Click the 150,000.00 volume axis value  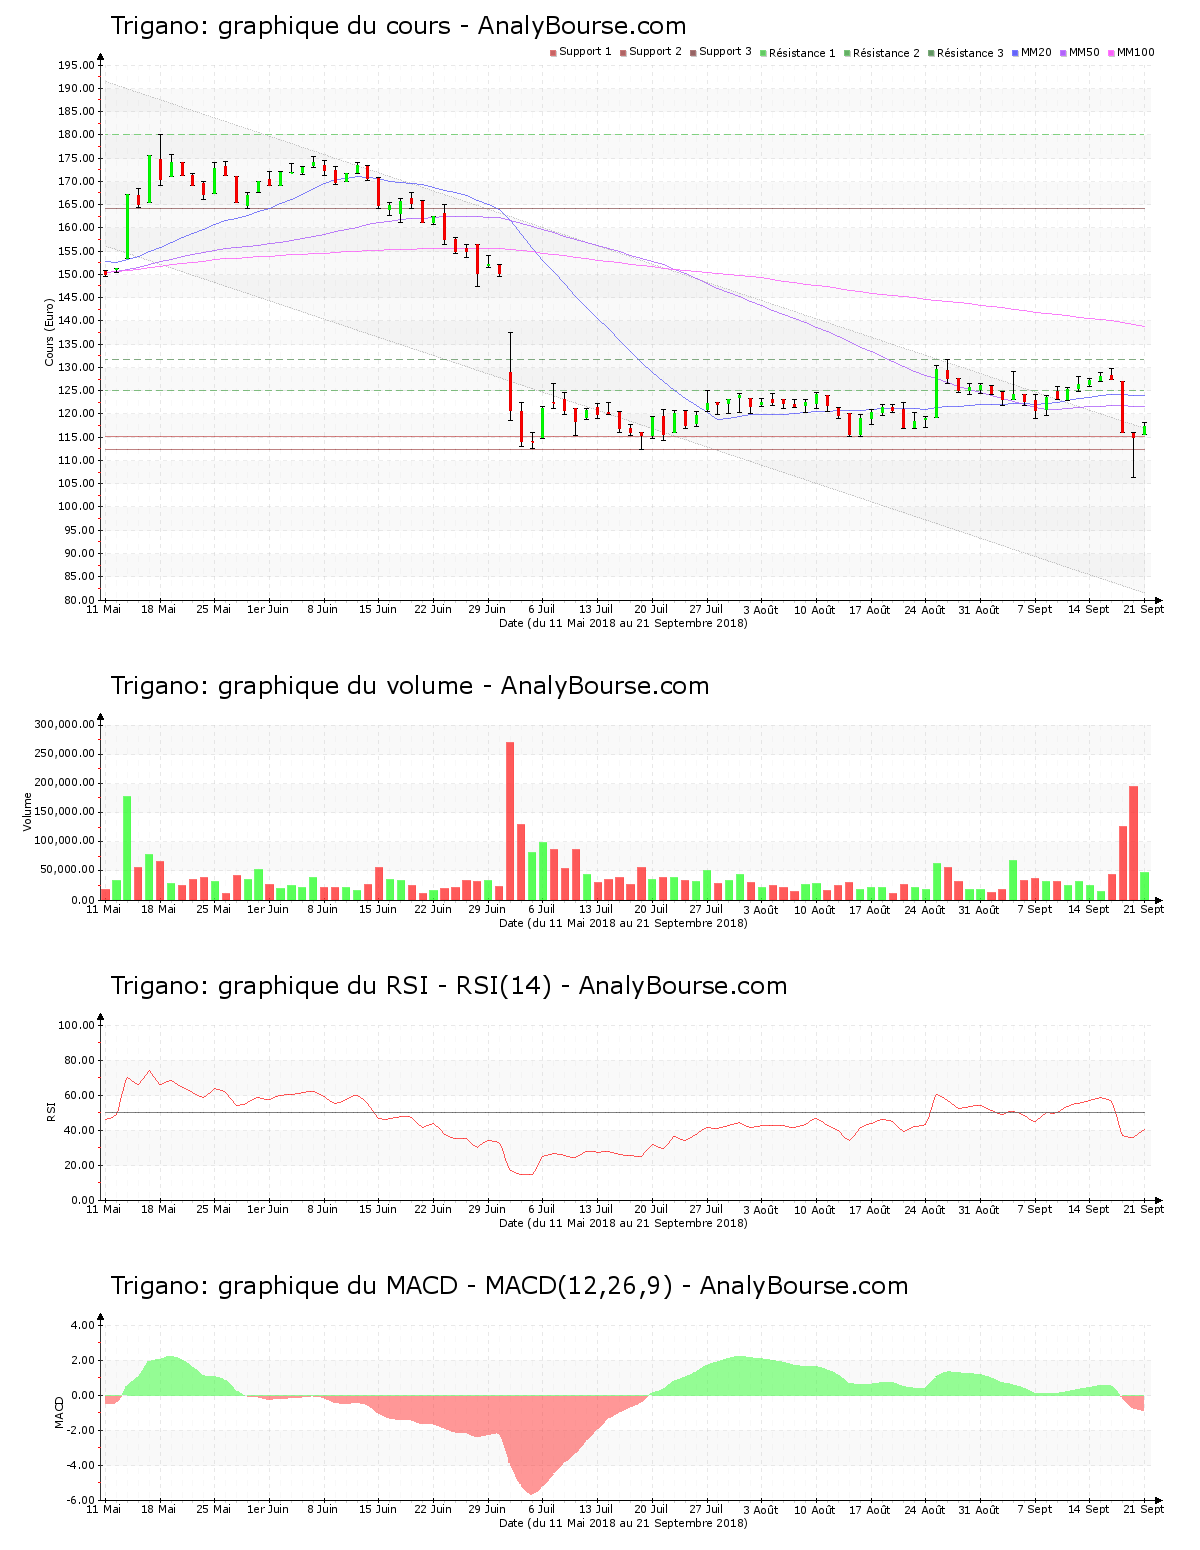pos(64,812)
